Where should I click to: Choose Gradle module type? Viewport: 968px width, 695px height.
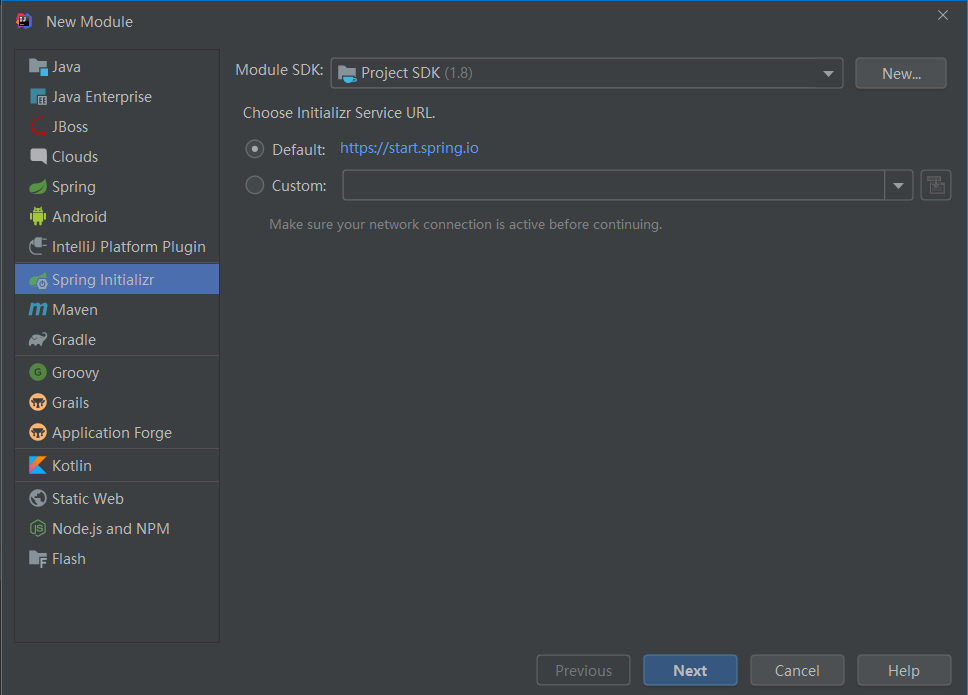[117, 339]
